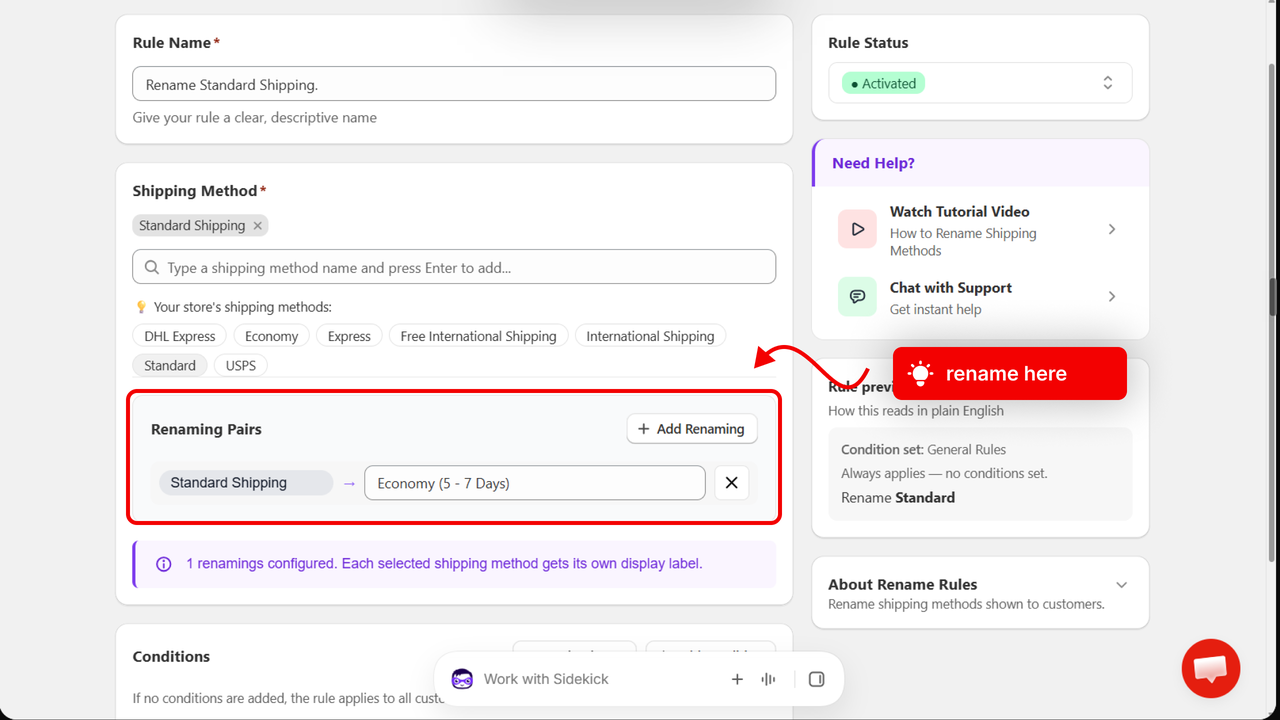Viewport: 1280px width, 720px height.
Task: Click 'How this reads in plain English' text
Action: click(x=916, y=411)
